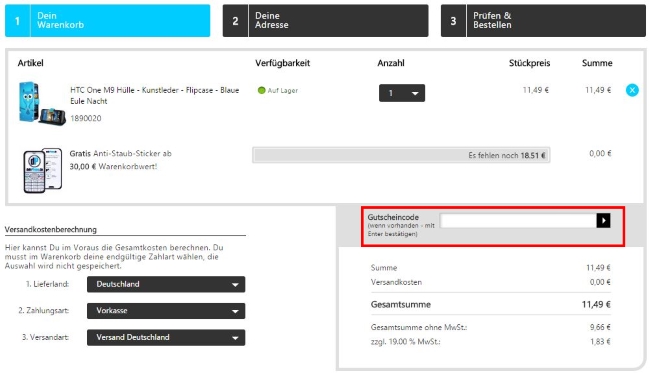Screen dimensions: 650x373
Task: Open the Versandart Versand Deutschland dropdown
Action: (166, 337)
